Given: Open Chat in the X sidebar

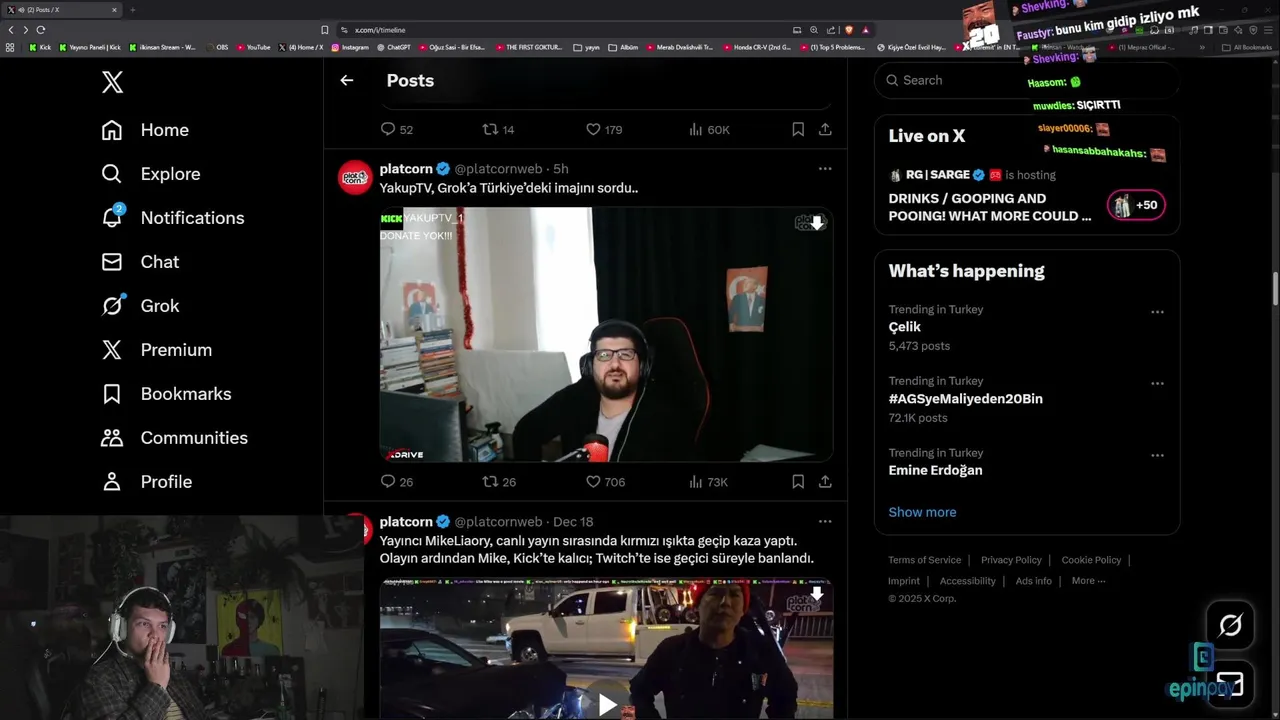Looking at the screenshot, I should coord(140,262).
